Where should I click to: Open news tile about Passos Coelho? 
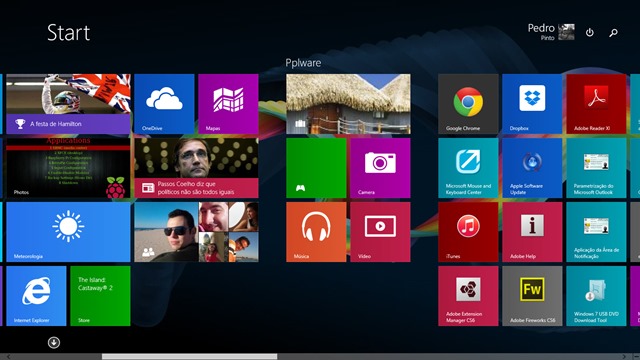[196, 168]
